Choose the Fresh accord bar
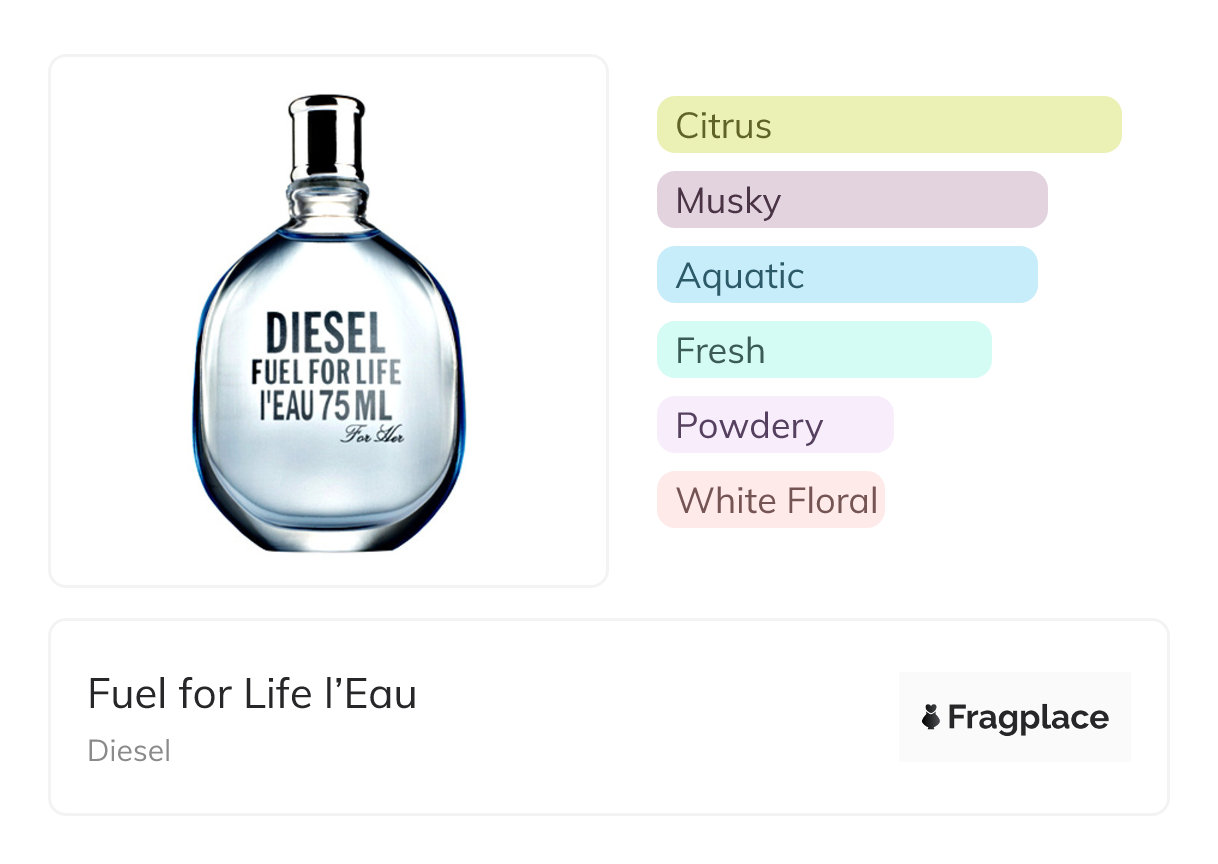 (x=824, y=350)
